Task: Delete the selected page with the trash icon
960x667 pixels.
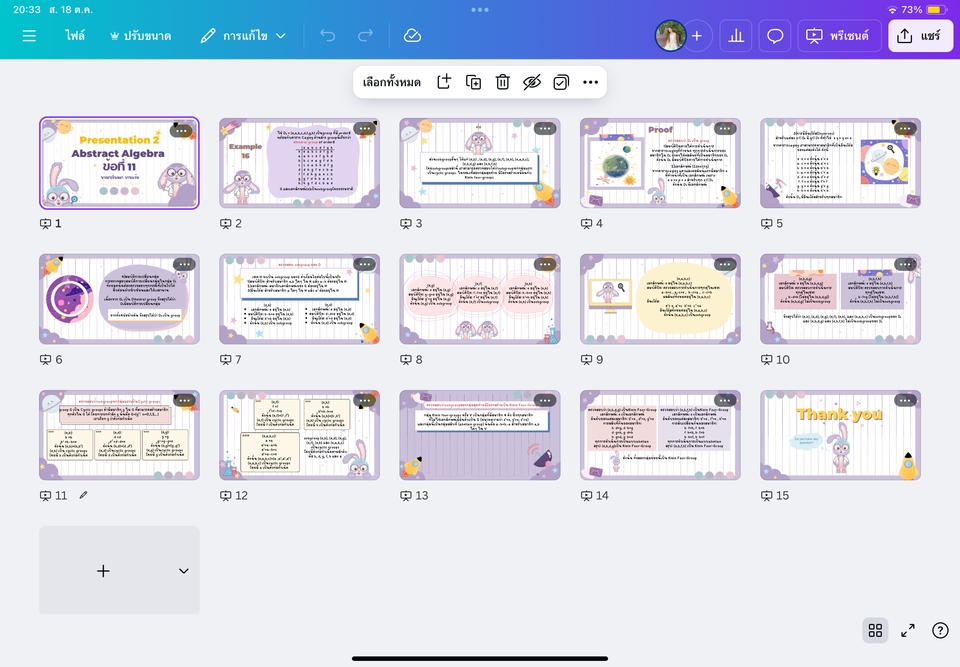Action: pyautogui.click(x=503, y=82)
